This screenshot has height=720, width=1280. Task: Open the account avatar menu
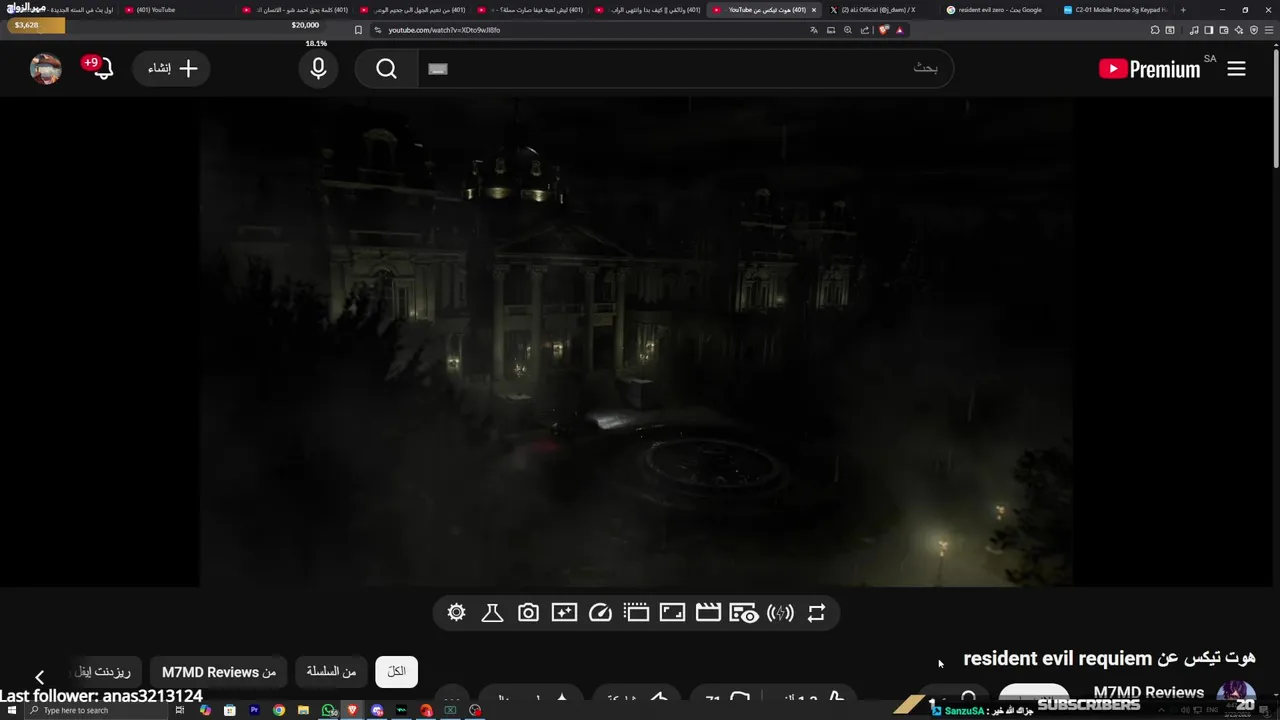pyautogui.click(x=46, y=68)
